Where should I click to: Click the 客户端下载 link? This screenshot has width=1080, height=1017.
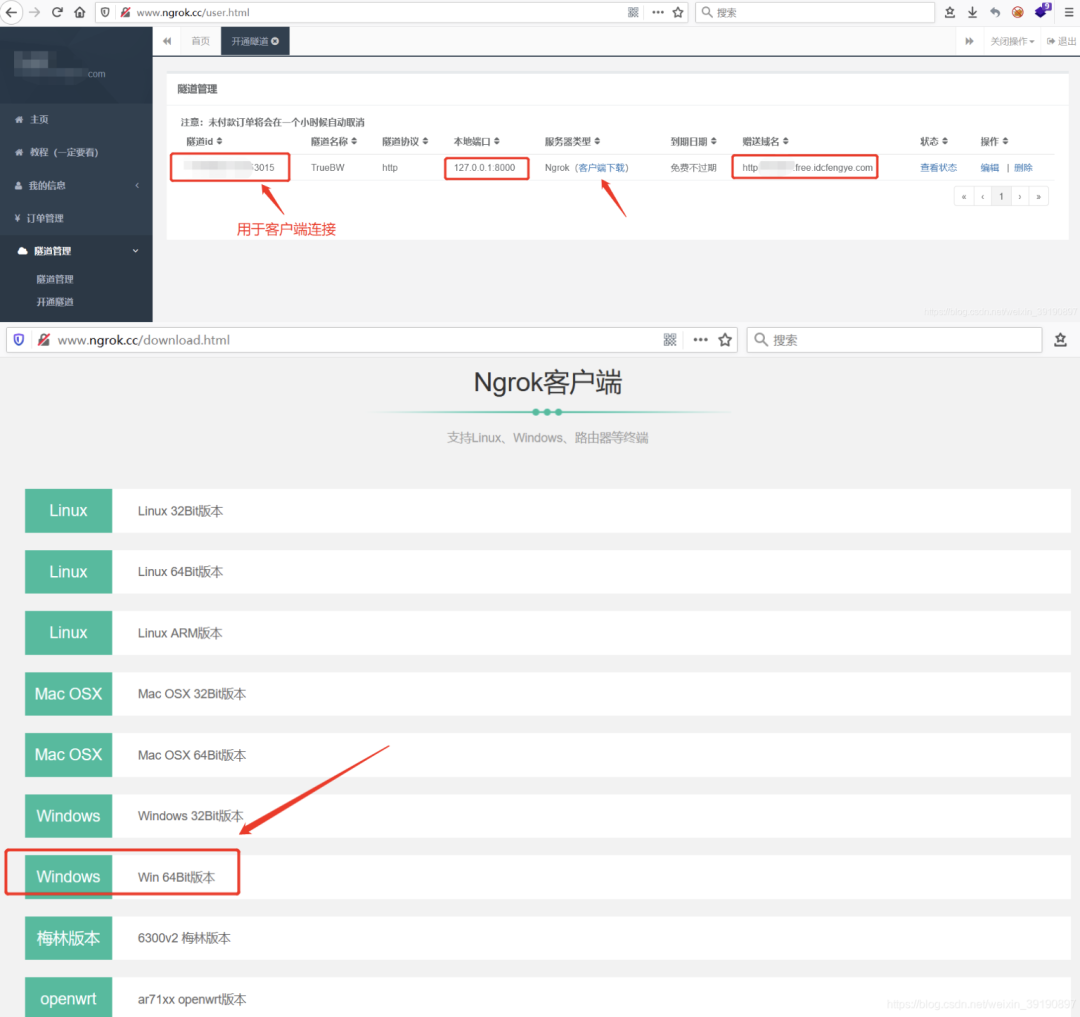click(601, 167)
